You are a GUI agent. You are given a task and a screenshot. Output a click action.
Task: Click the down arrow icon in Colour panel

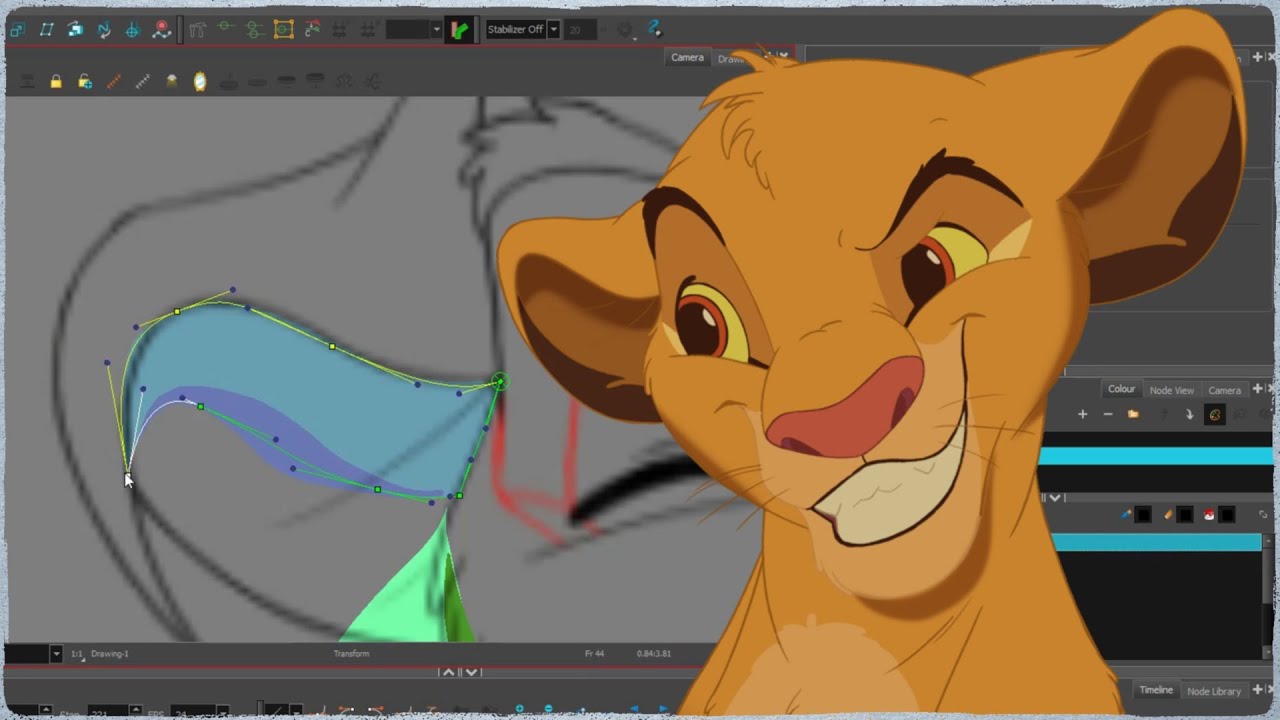click(x=1189, y=414)
